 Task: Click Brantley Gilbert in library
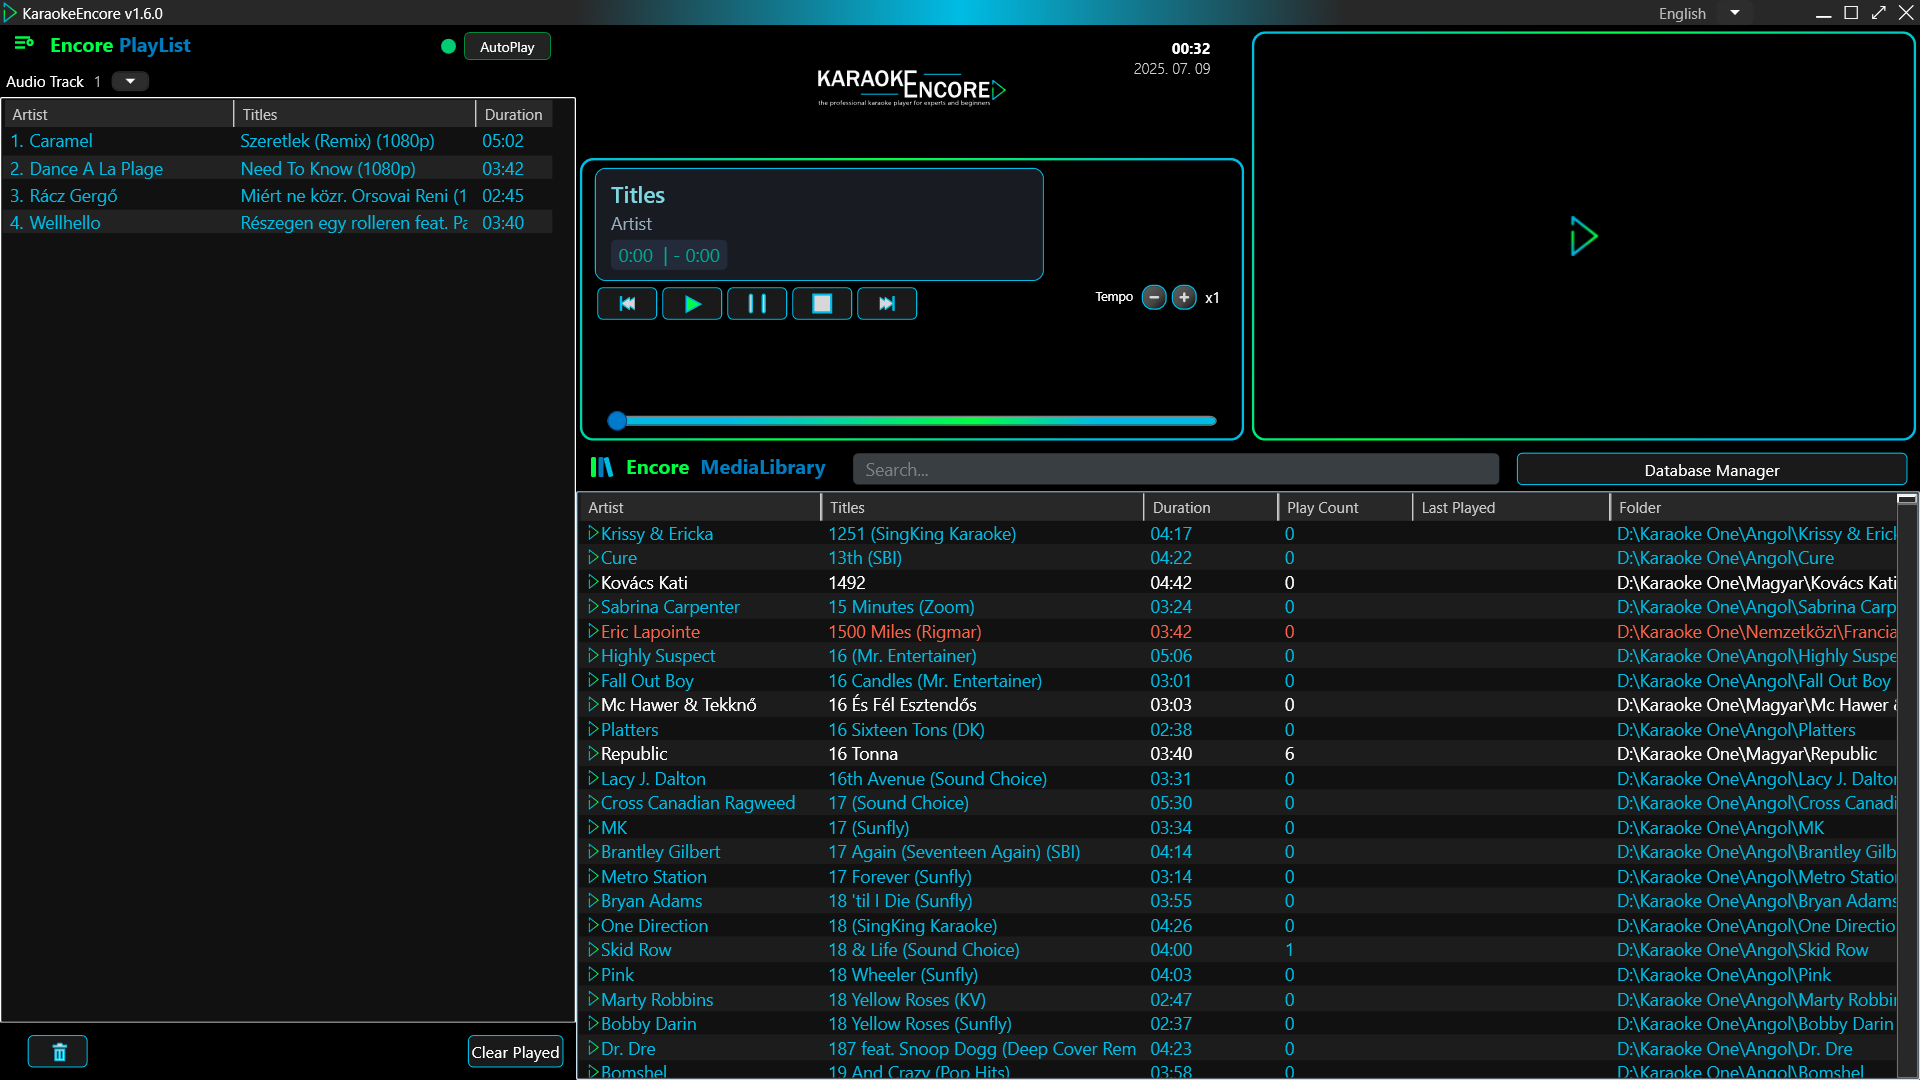coord(660,852)
